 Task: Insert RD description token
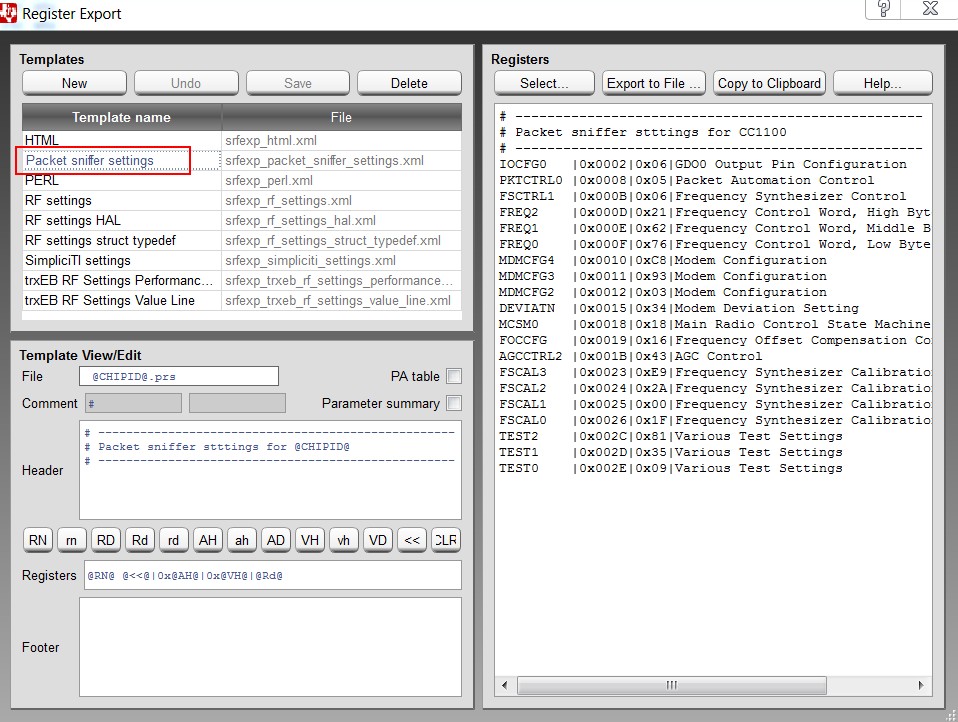pyautogui.click(x=106, y=540)
